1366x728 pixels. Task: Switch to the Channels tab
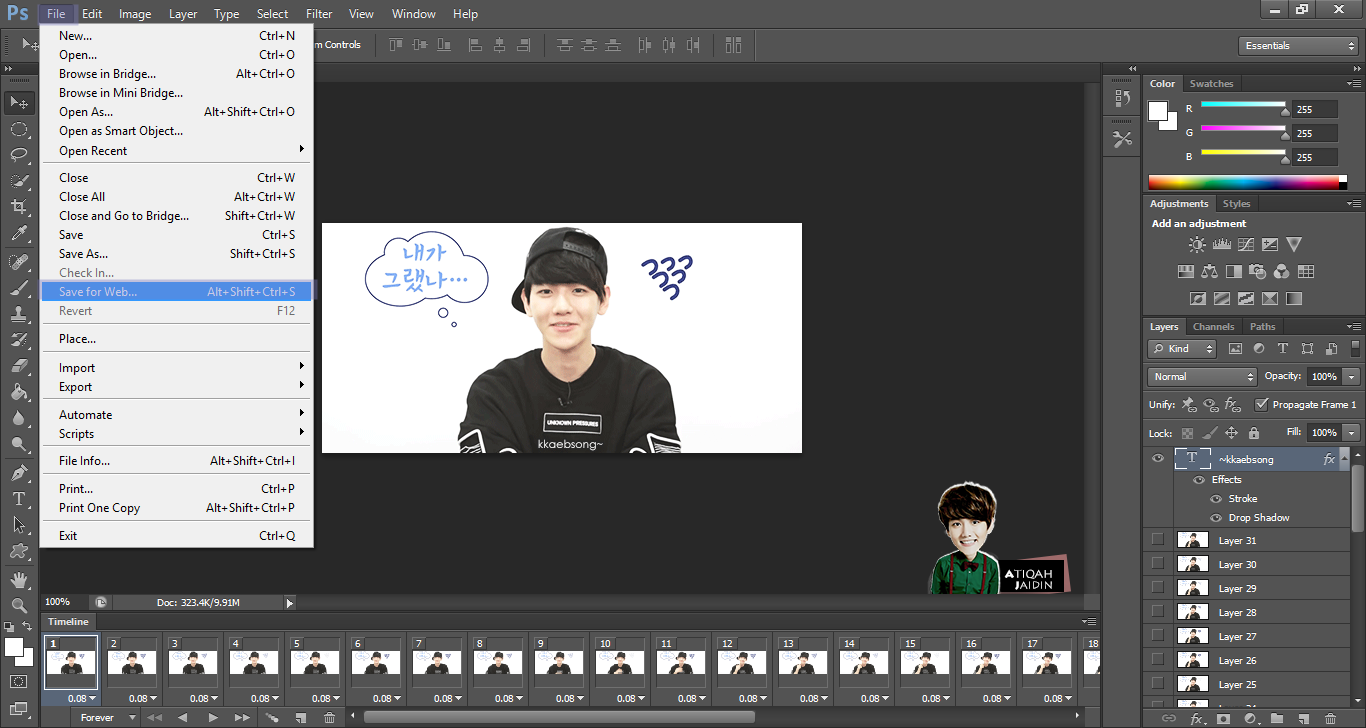click(1213, 327)
